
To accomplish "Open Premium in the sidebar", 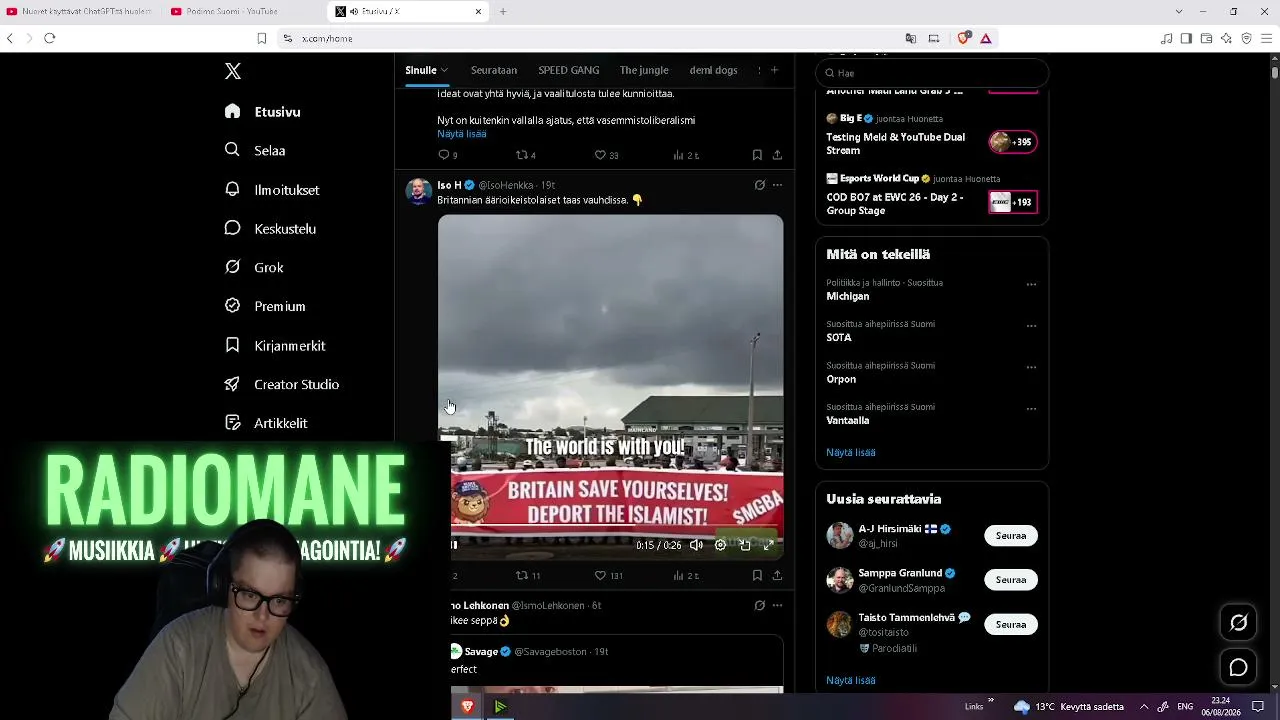I will (x=265, y=306).
